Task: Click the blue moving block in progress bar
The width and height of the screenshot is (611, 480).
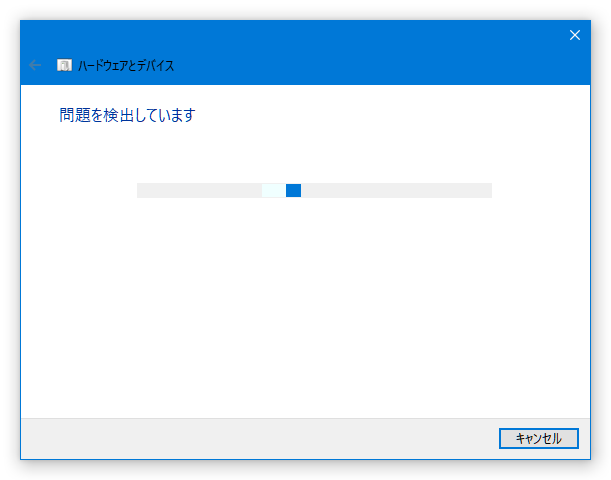Action: point(293,191)
